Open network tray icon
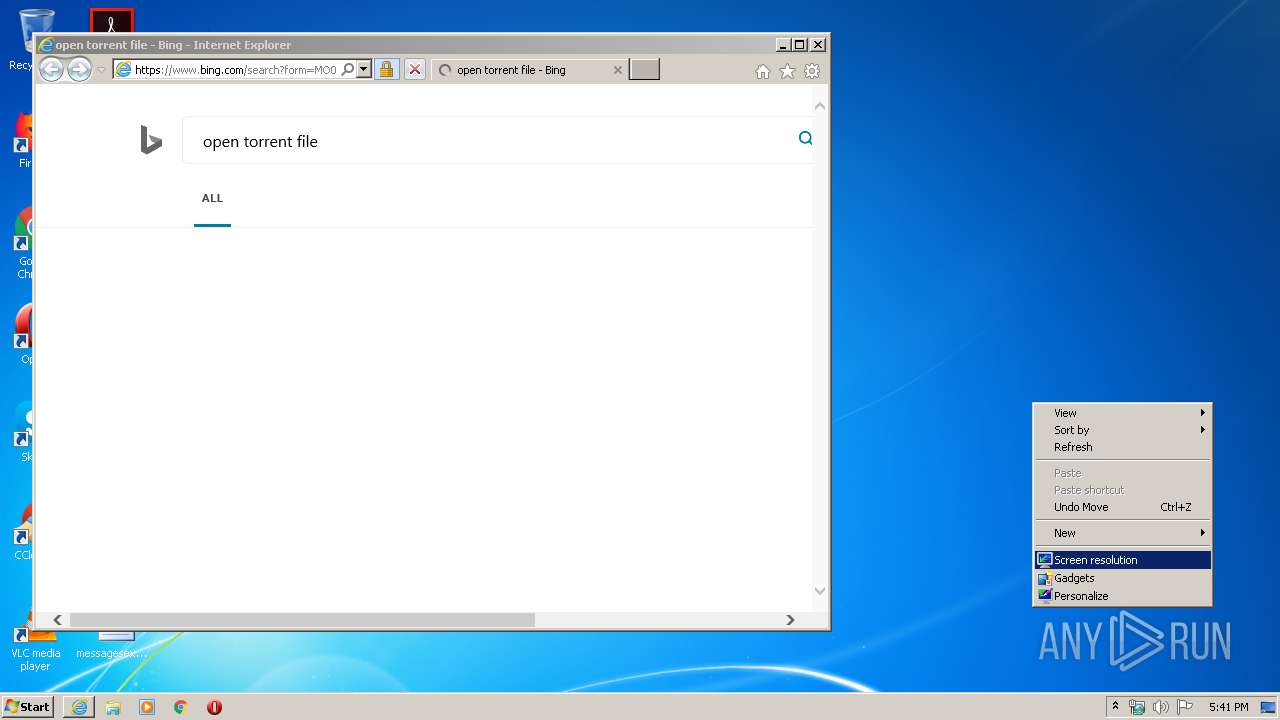The height and width of the screenshot is (720, 1280). [x=1137, y=707]
